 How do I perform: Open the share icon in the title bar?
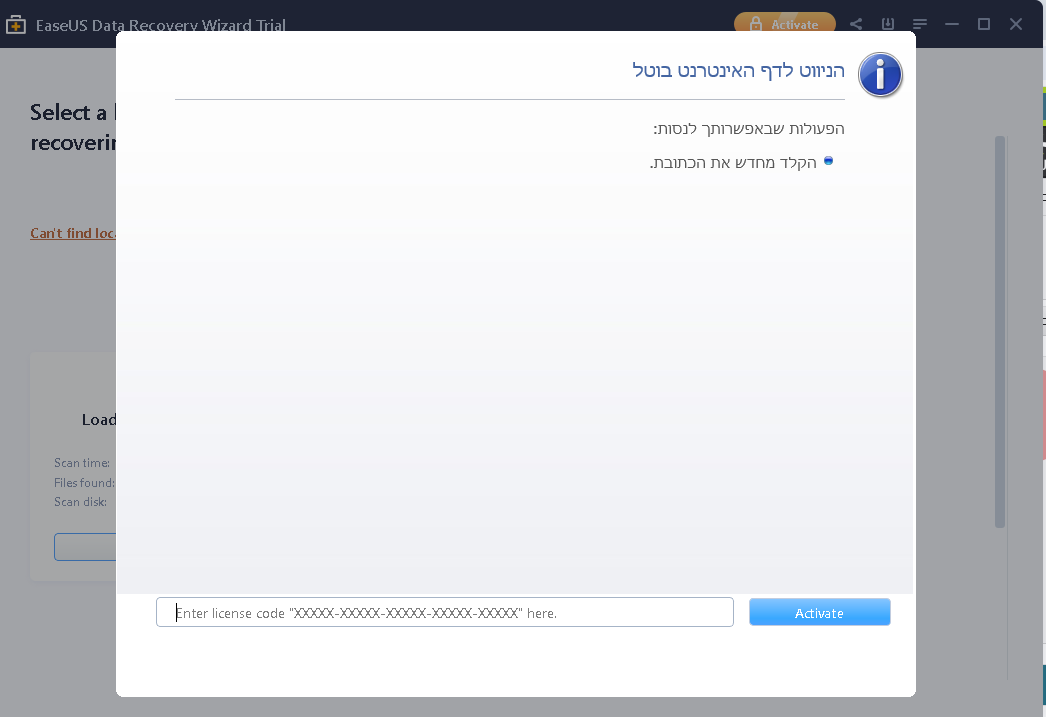[856, 24]
